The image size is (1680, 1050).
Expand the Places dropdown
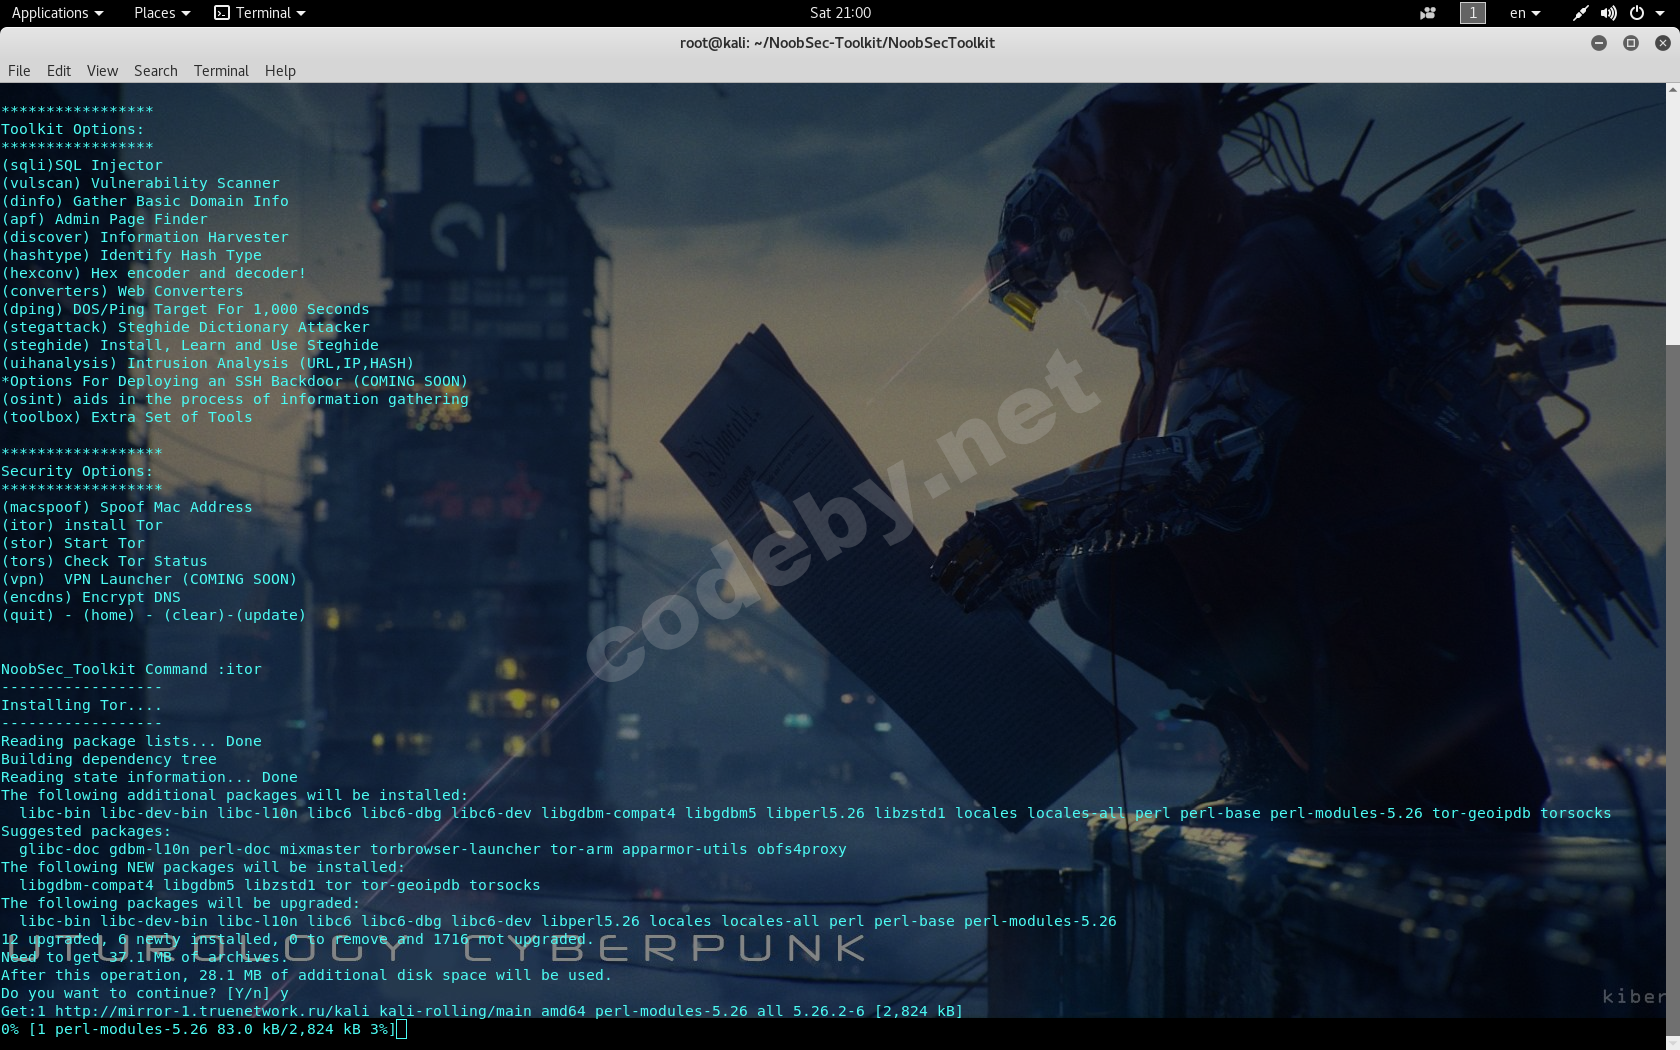click(x=161, y=13)
